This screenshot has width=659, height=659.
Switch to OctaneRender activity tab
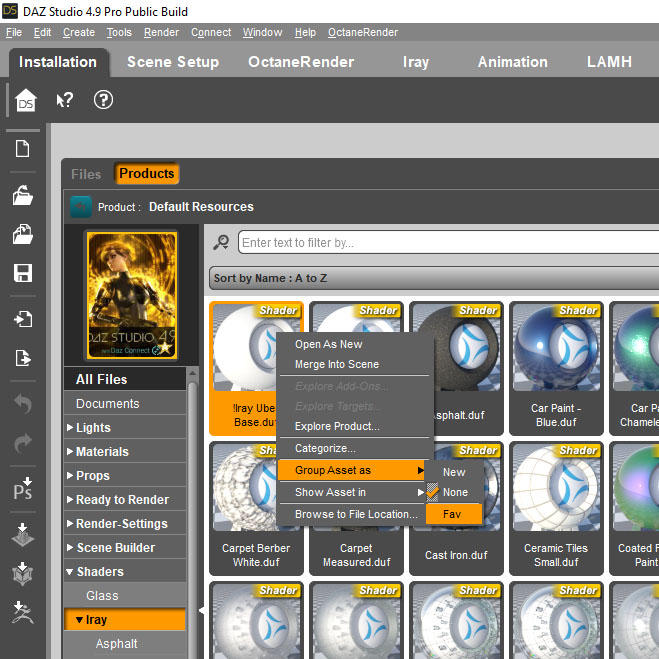[301, 62]
